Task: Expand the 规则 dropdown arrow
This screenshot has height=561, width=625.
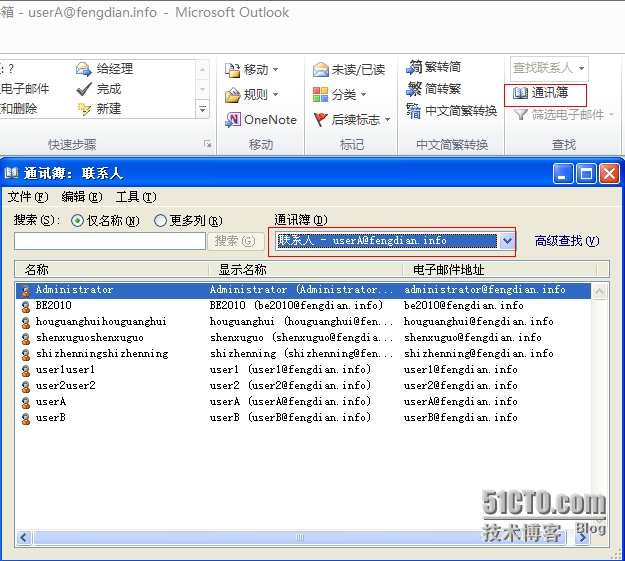Action: click(275, 95)
